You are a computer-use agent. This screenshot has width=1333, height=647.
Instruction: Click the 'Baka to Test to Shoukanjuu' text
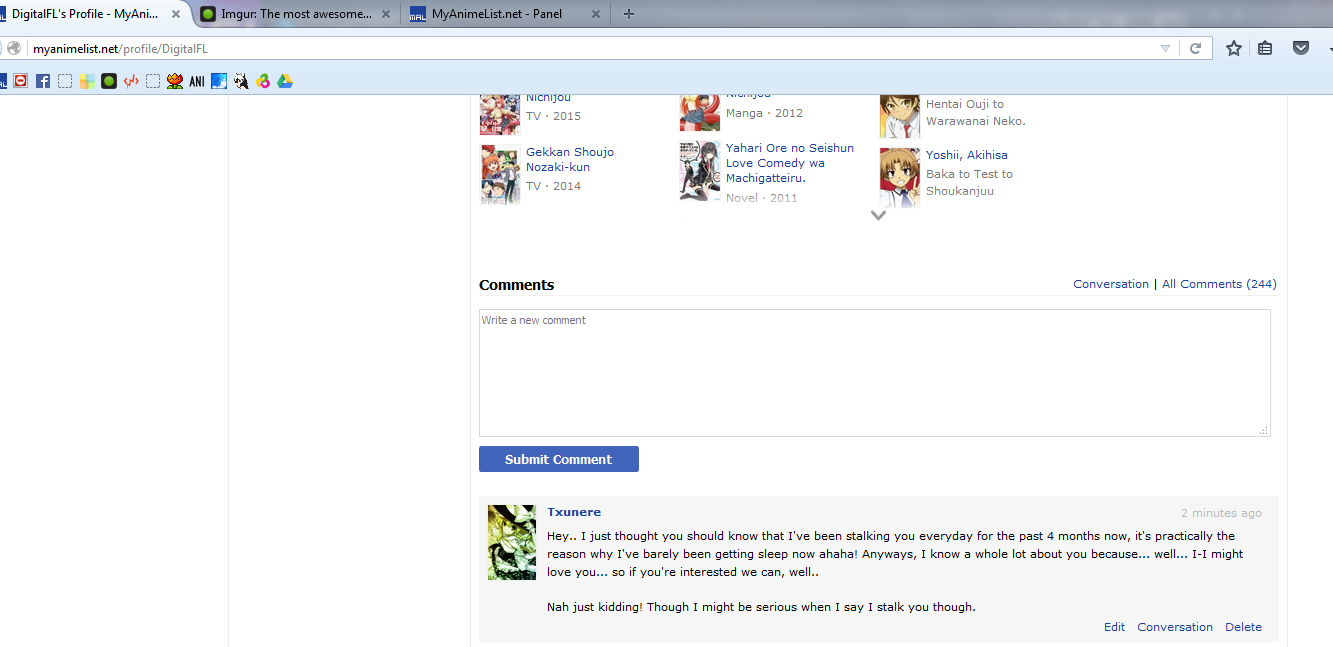[969, 182]
